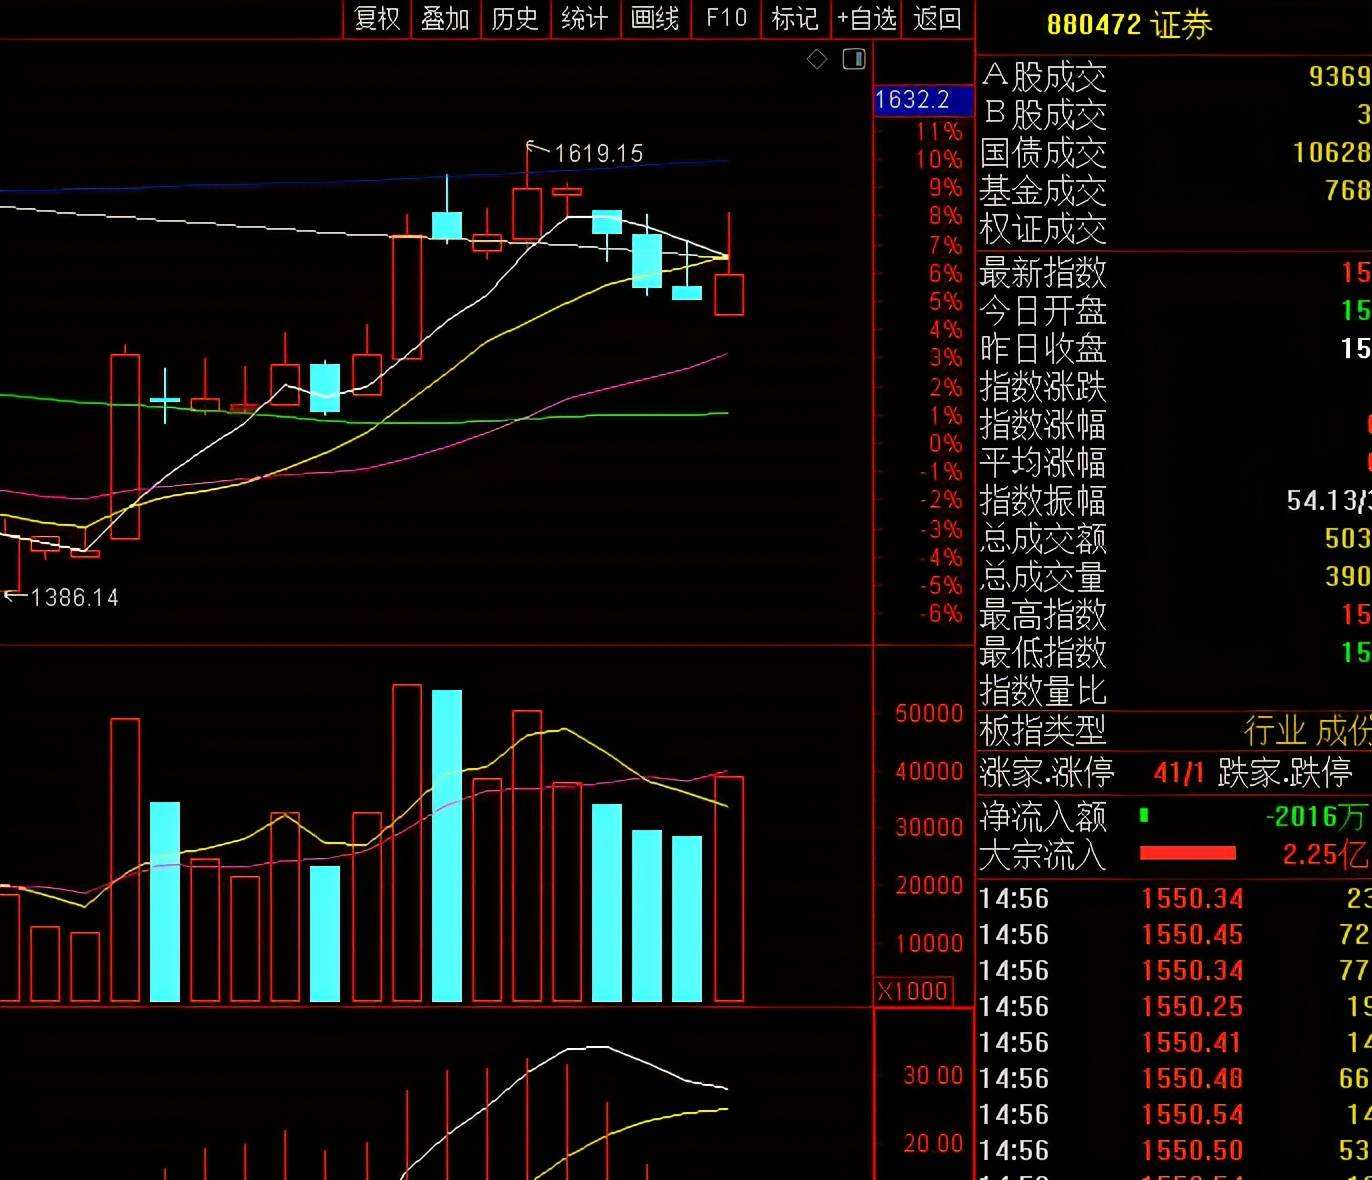Click the 最低指数 label
1372x1180 pixels.
tap(1043, 652)
